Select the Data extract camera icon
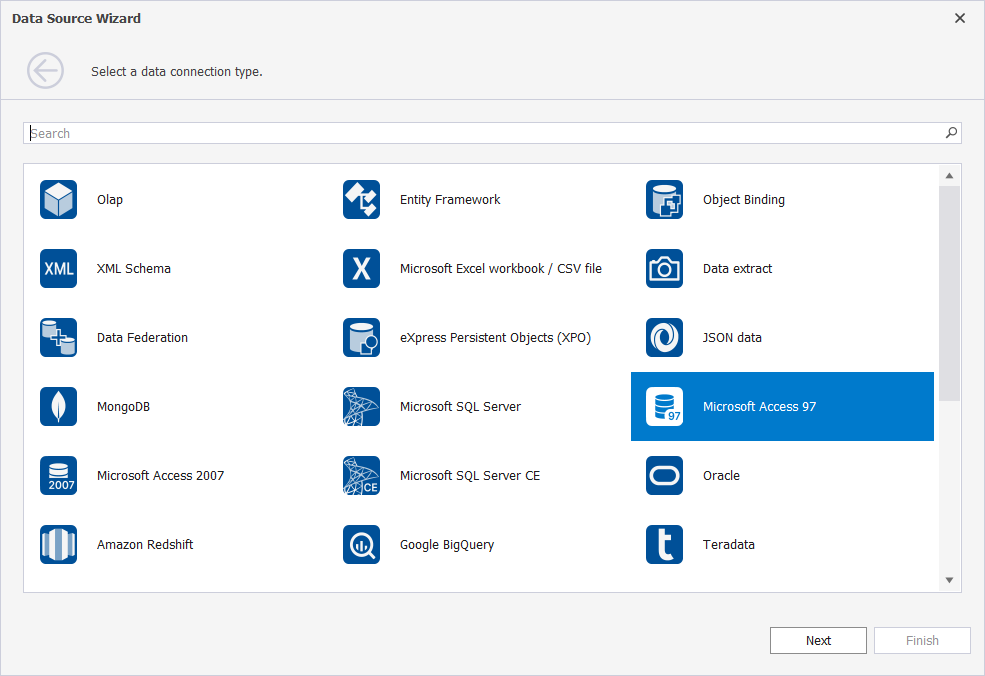Screen dimensions: 985x676 [664, 268]
